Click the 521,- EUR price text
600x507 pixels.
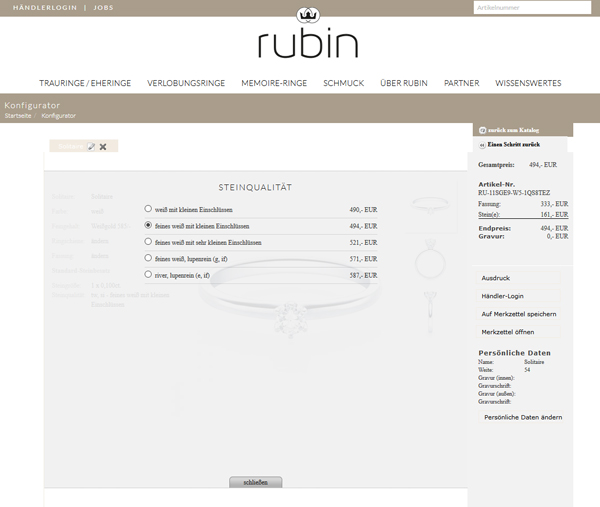point(363,243)
